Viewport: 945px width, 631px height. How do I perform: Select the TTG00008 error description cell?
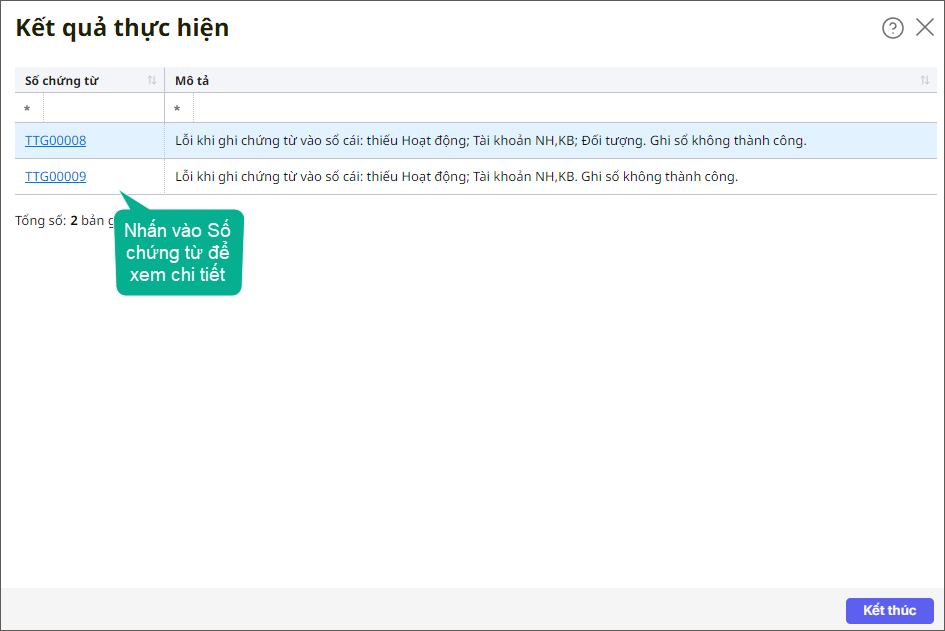tap(490, 141)
